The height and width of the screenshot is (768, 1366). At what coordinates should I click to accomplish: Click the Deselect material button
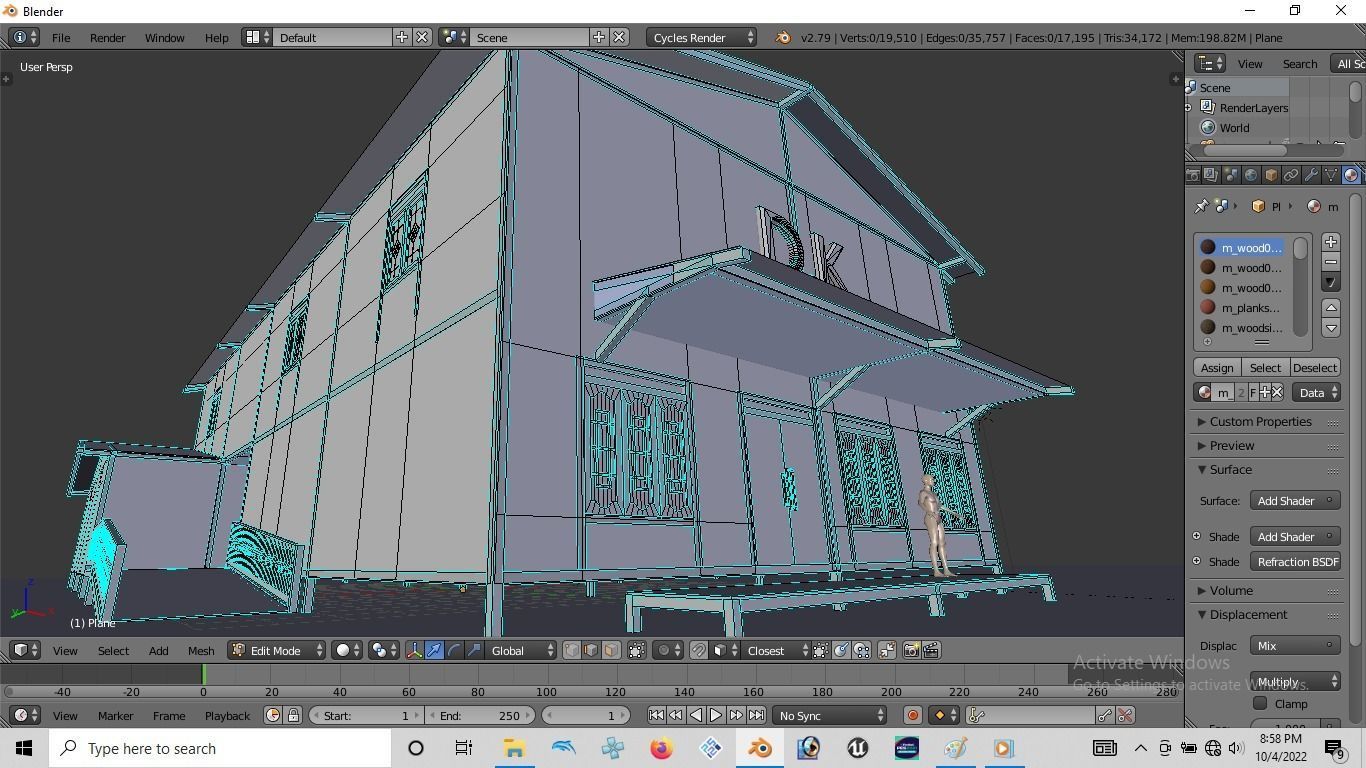pyautogui.click(x=1314, y=368)
